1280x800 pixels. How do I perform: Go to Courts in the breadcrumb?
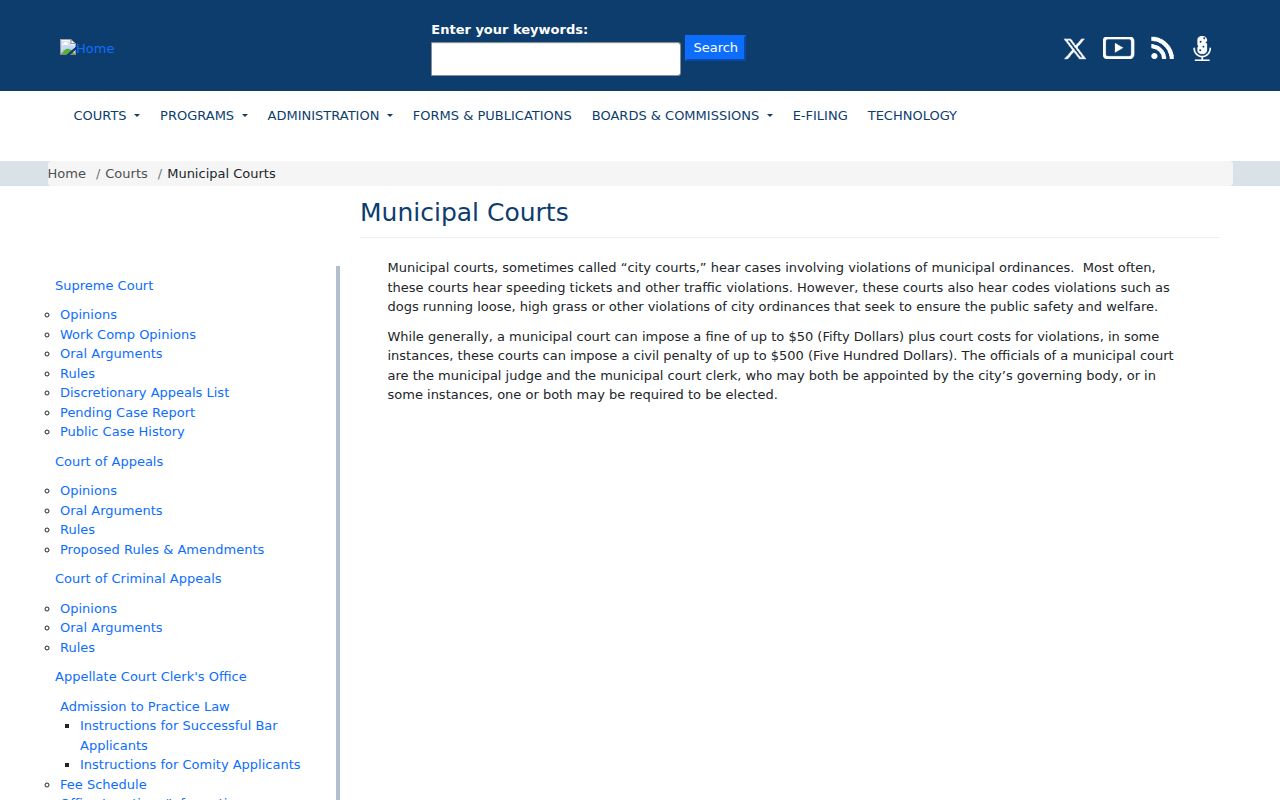(126, 173)
